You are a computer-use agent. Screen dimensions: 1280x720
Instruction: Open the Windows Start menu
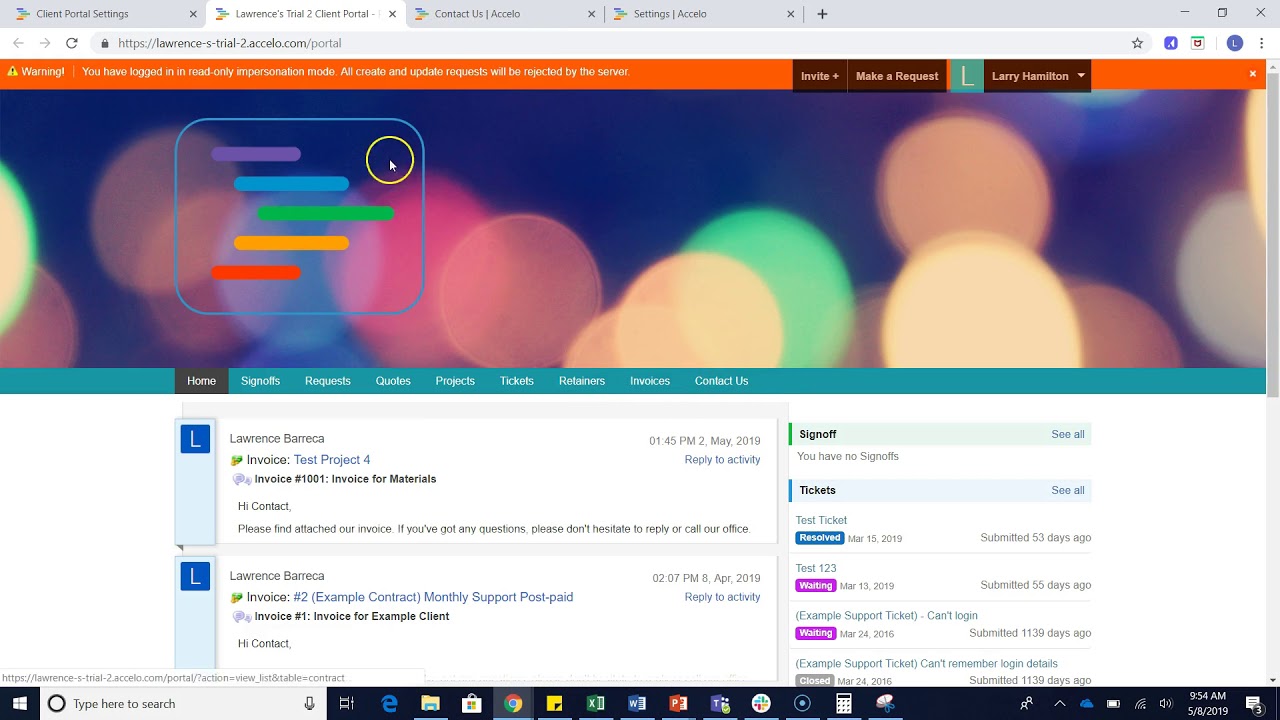(20, 704)
